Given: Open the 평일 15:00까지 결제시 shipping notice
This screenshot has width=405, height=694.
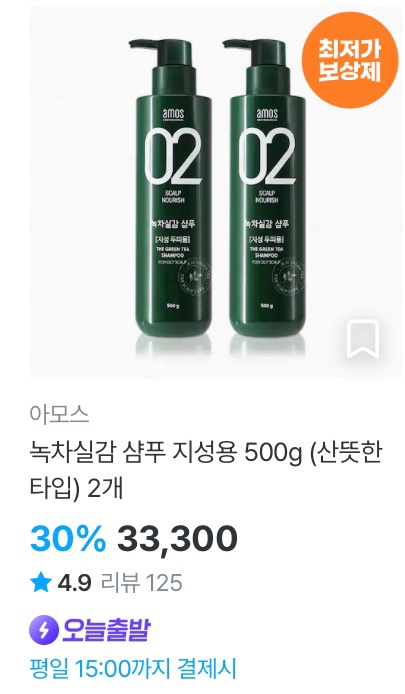Looking at the screenshot, I should [132, 668].
